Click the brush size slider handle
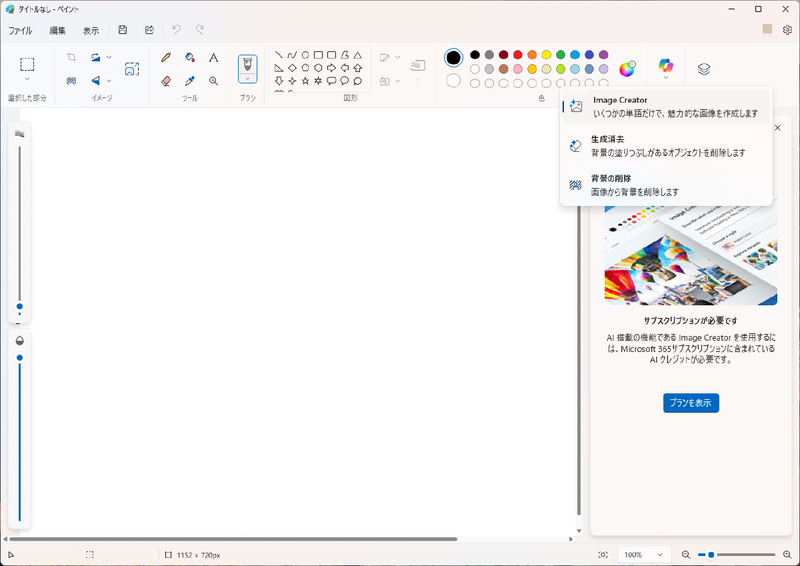This screenshot has width=800, height=566. coord(19,306)
